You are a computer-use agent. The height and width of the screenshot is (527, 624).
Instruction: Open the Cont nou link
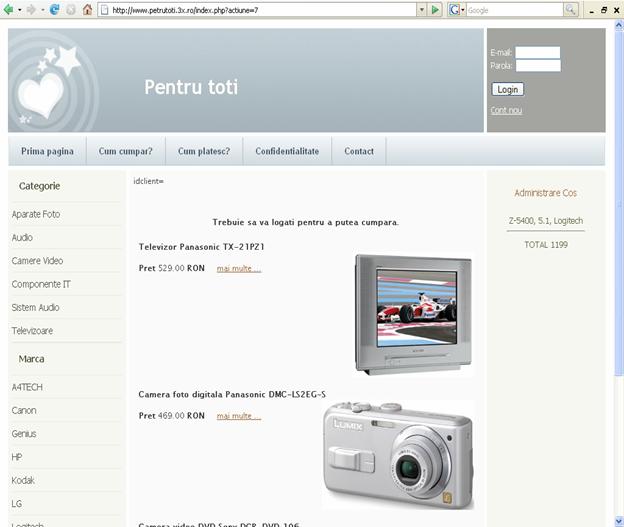pos(506,110)
